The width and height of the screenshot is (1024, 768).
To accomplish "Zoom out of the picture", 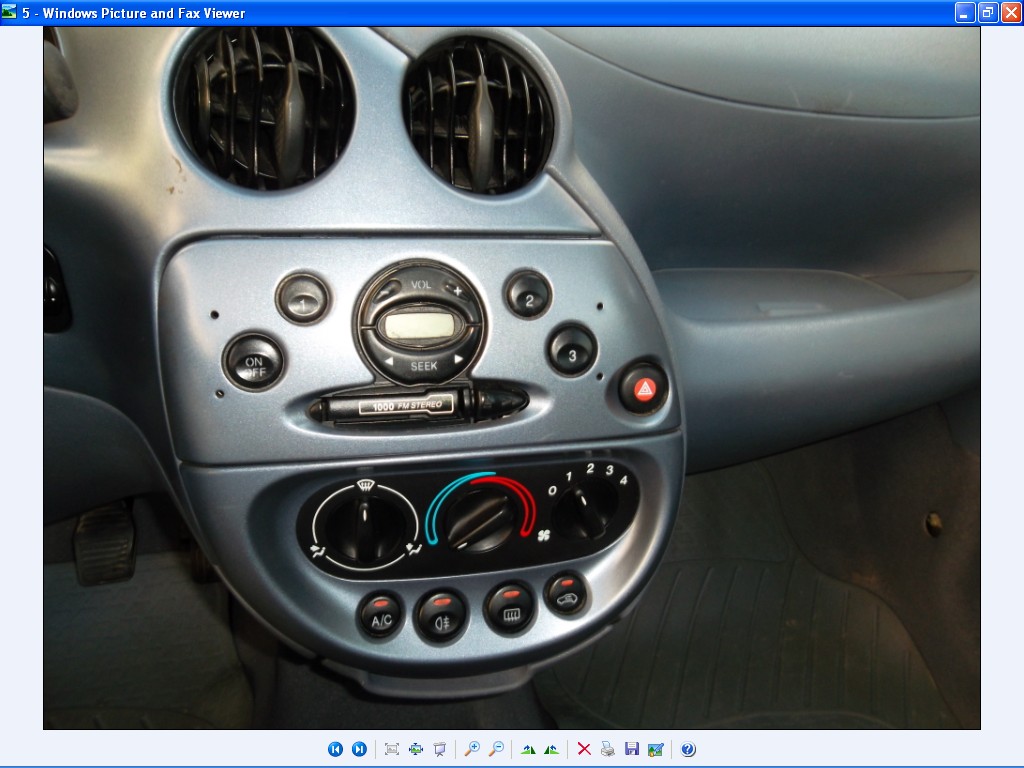I will click(496, 749).
